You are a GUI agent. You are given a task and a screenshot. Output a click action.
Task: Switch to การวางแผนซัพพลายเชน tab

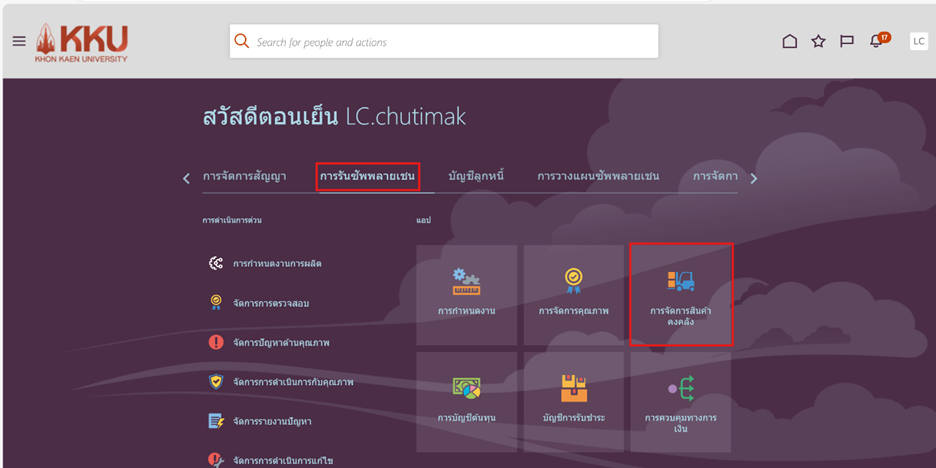598,177
